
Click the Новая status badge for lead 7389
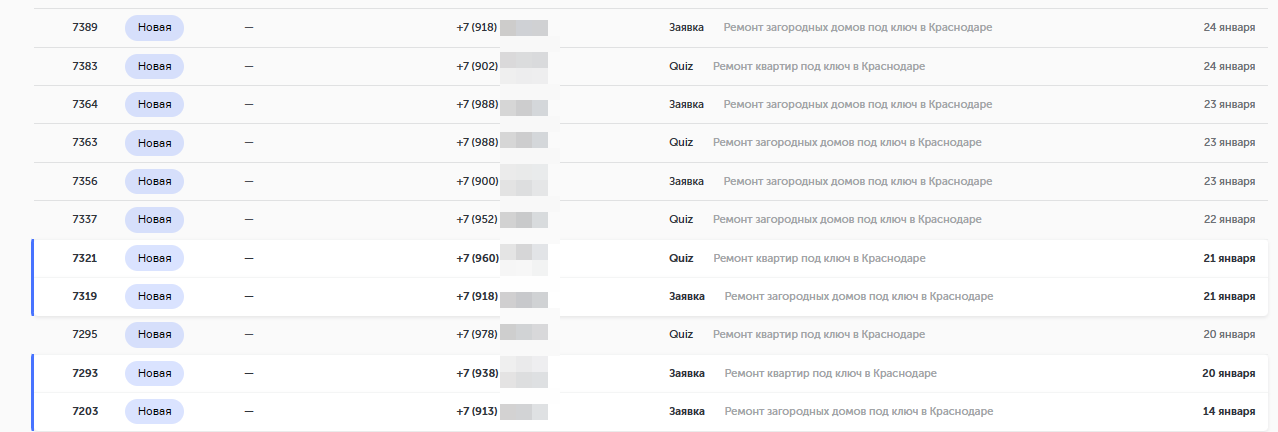click(x=154, y=28)
